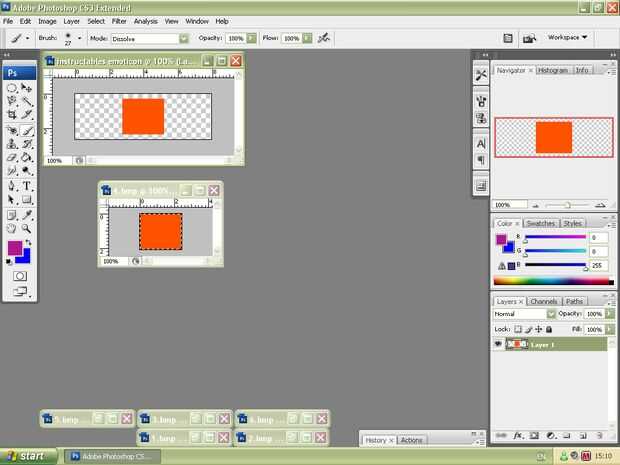
Task: Open the Image menu
Action: click(47, 21)
